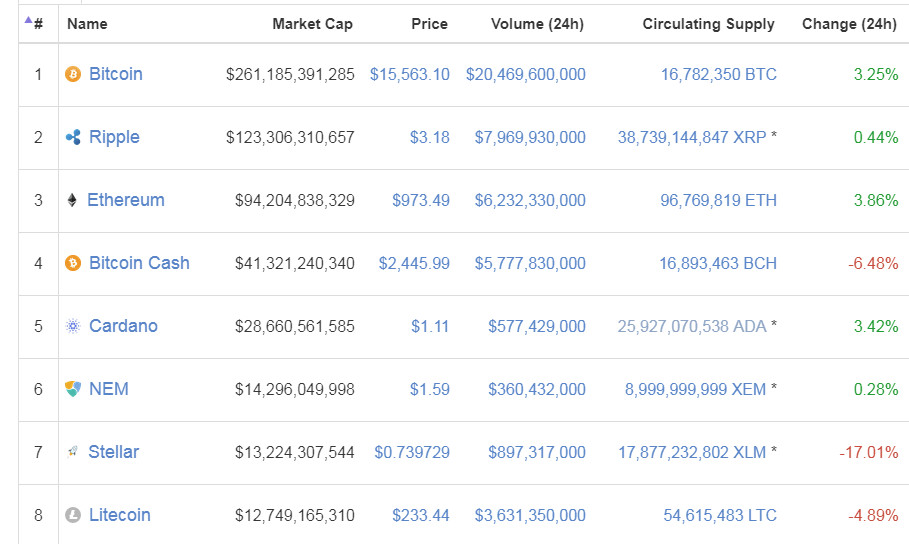Open the Bitcoin Cash name link
This screenshot has width=909, height=544.
(139, 263)
